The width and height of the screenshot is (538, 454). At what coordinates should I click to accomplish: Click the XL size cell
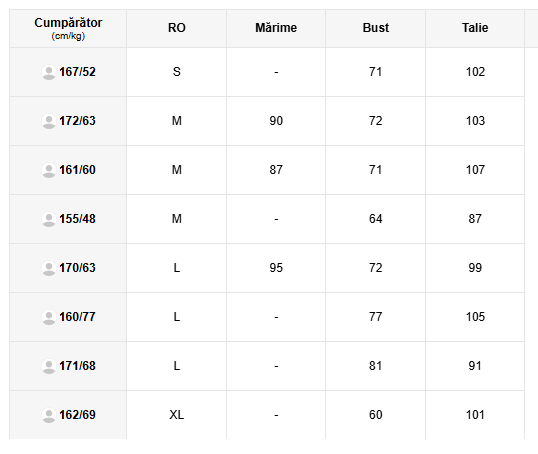176,415
